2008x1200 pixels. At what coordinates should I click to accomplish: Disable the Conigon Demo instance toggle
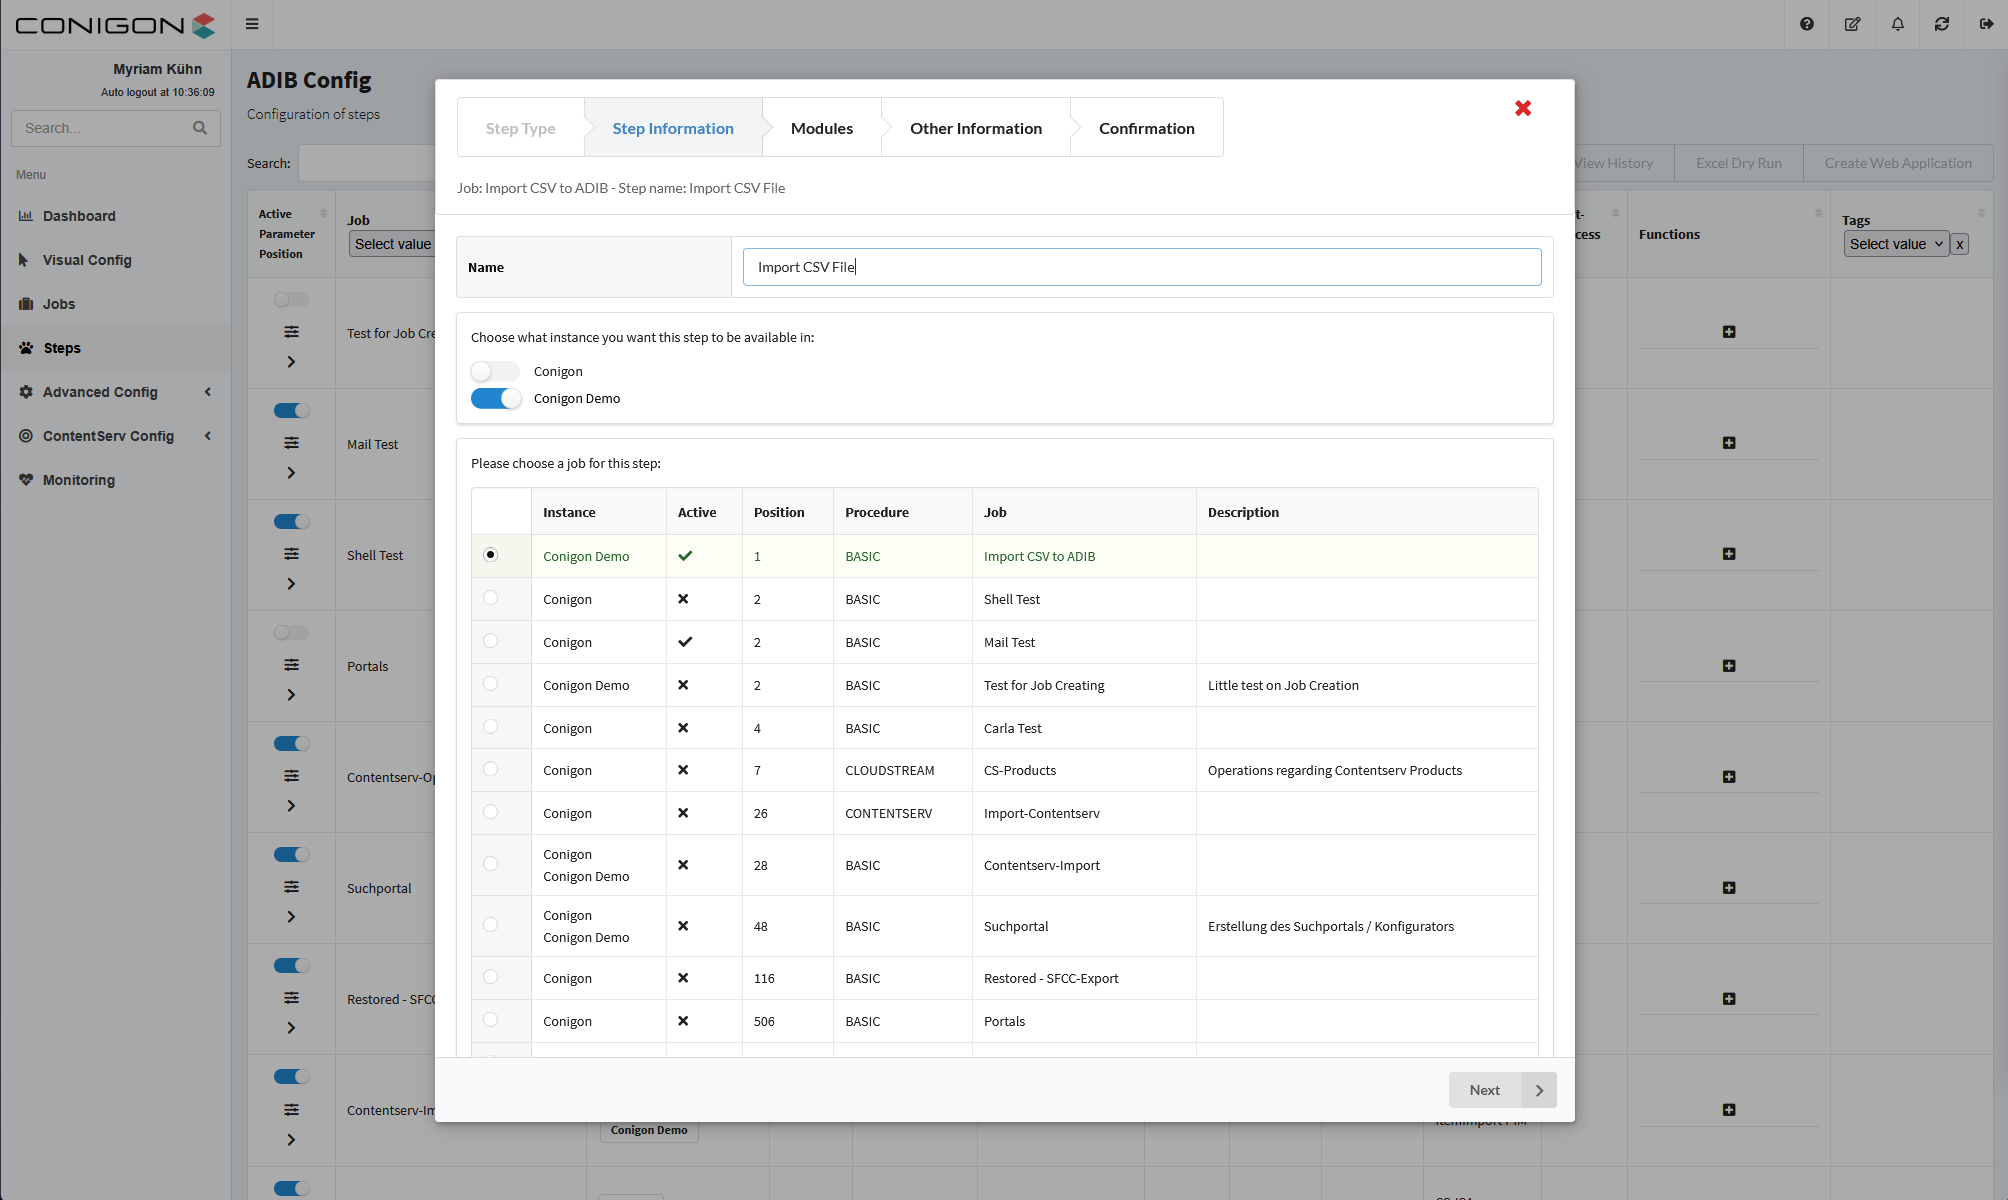(x=495, y=399)
